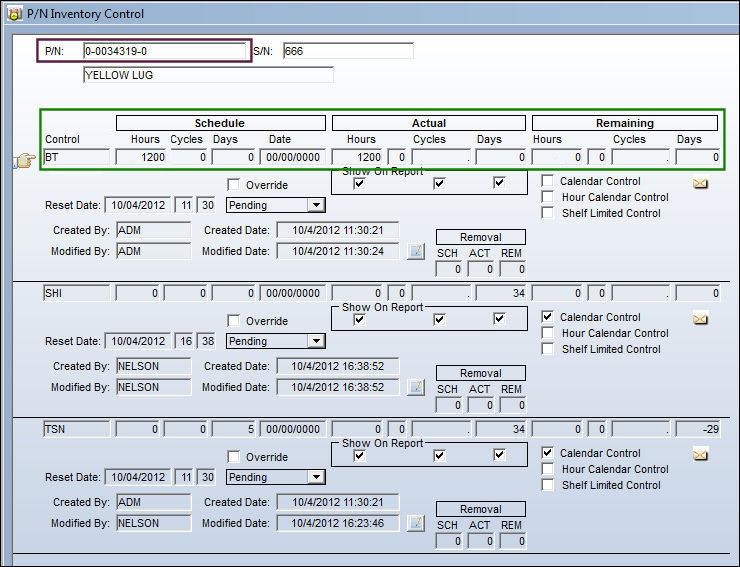Uncheck Calendar Control for TSN

[547, 453]
